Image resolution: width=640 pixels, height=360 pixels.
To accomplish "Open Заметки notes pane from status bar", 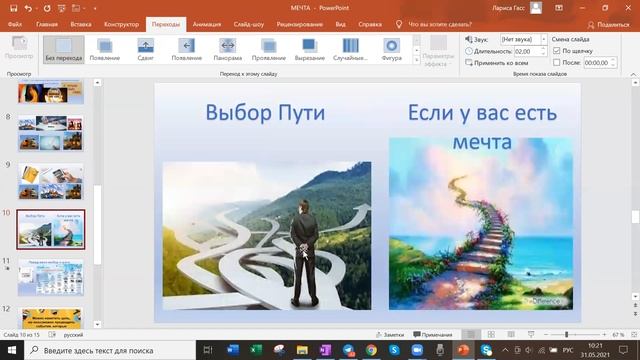I will pos(390,335).
